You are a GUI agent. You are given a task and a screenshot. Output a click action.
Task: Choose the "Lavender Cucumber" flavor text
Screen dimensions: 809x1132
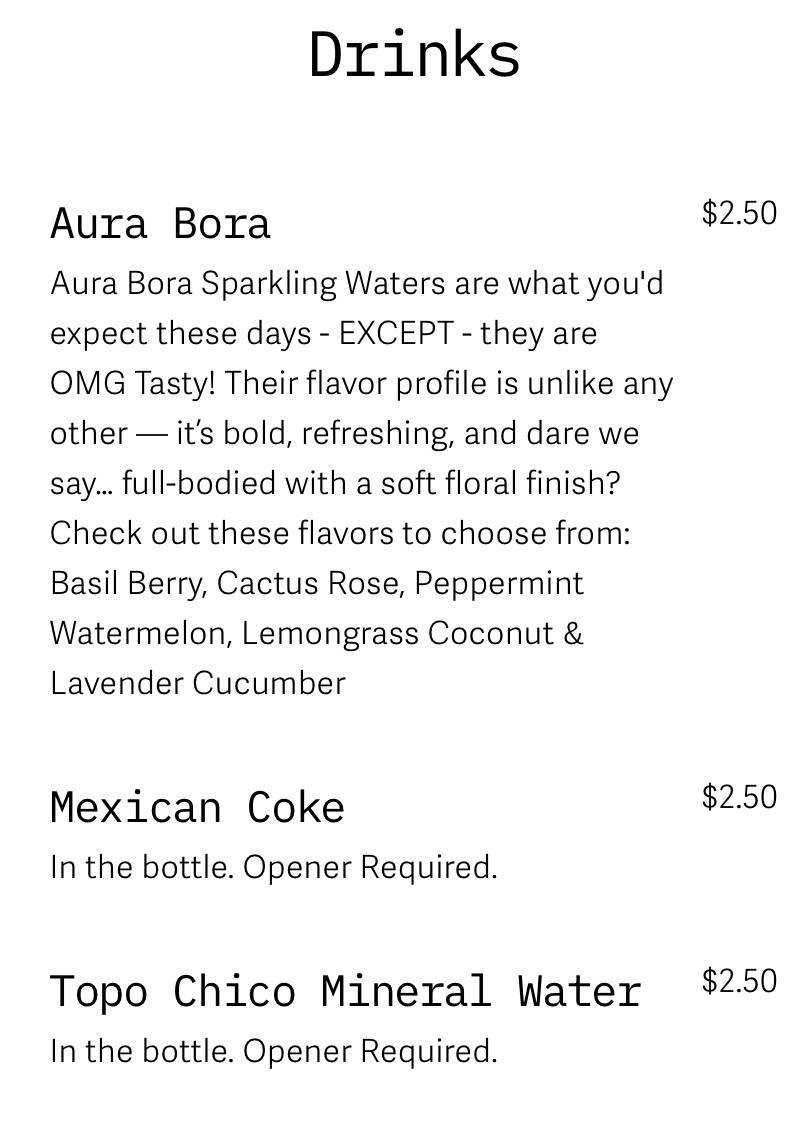point(198,683)
